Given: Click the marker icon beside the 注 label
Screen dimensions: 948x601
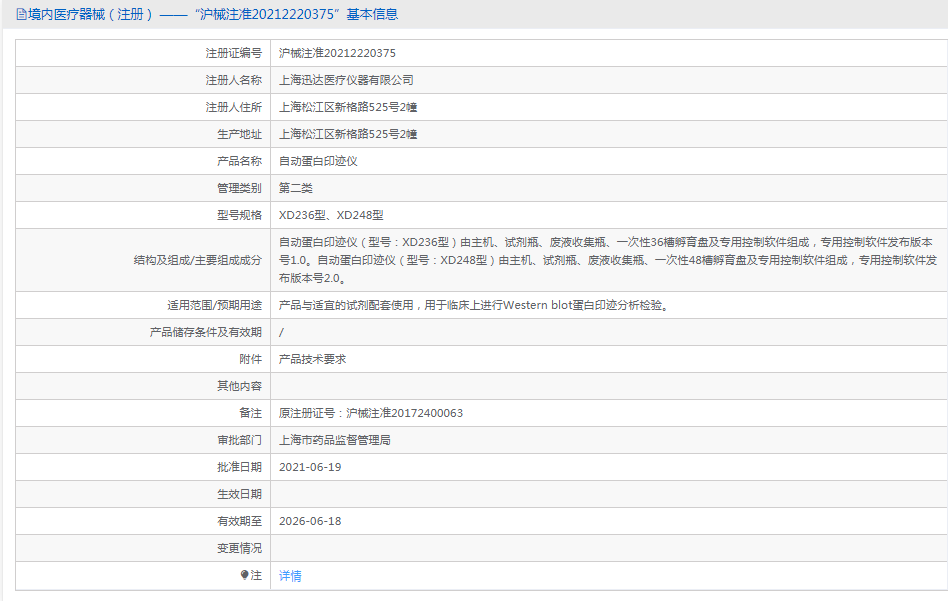Looking at the screenshot, I should 244,575.
